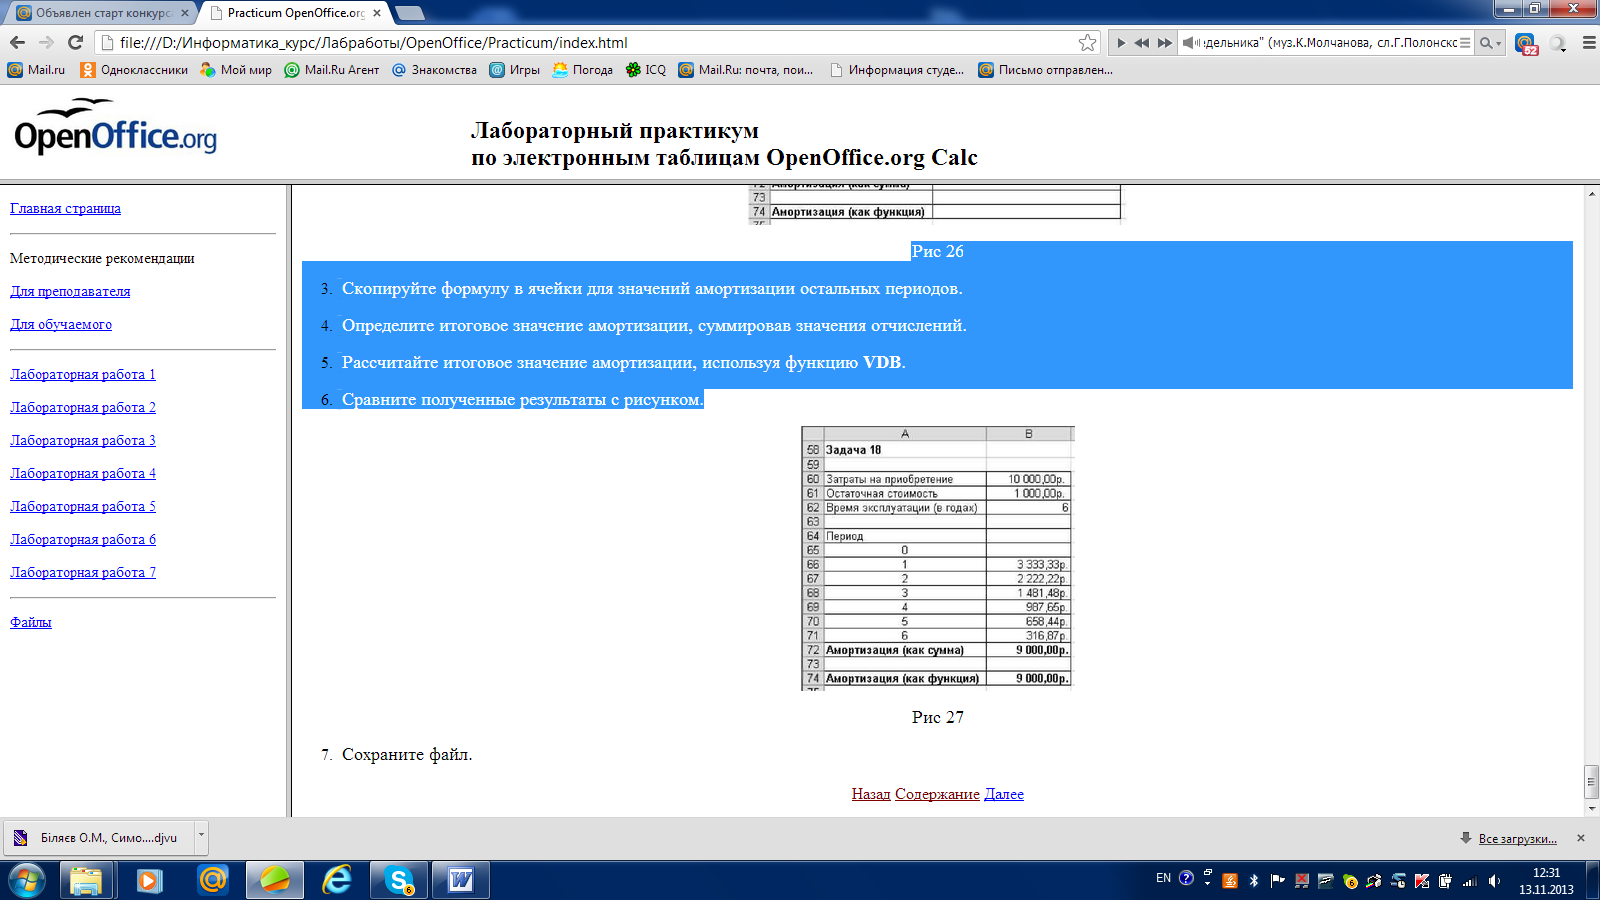Open Microsoft Word from the taskbar
Image resolution: width=1600 pixels, height=900 pixels.
tap(461, 880)
